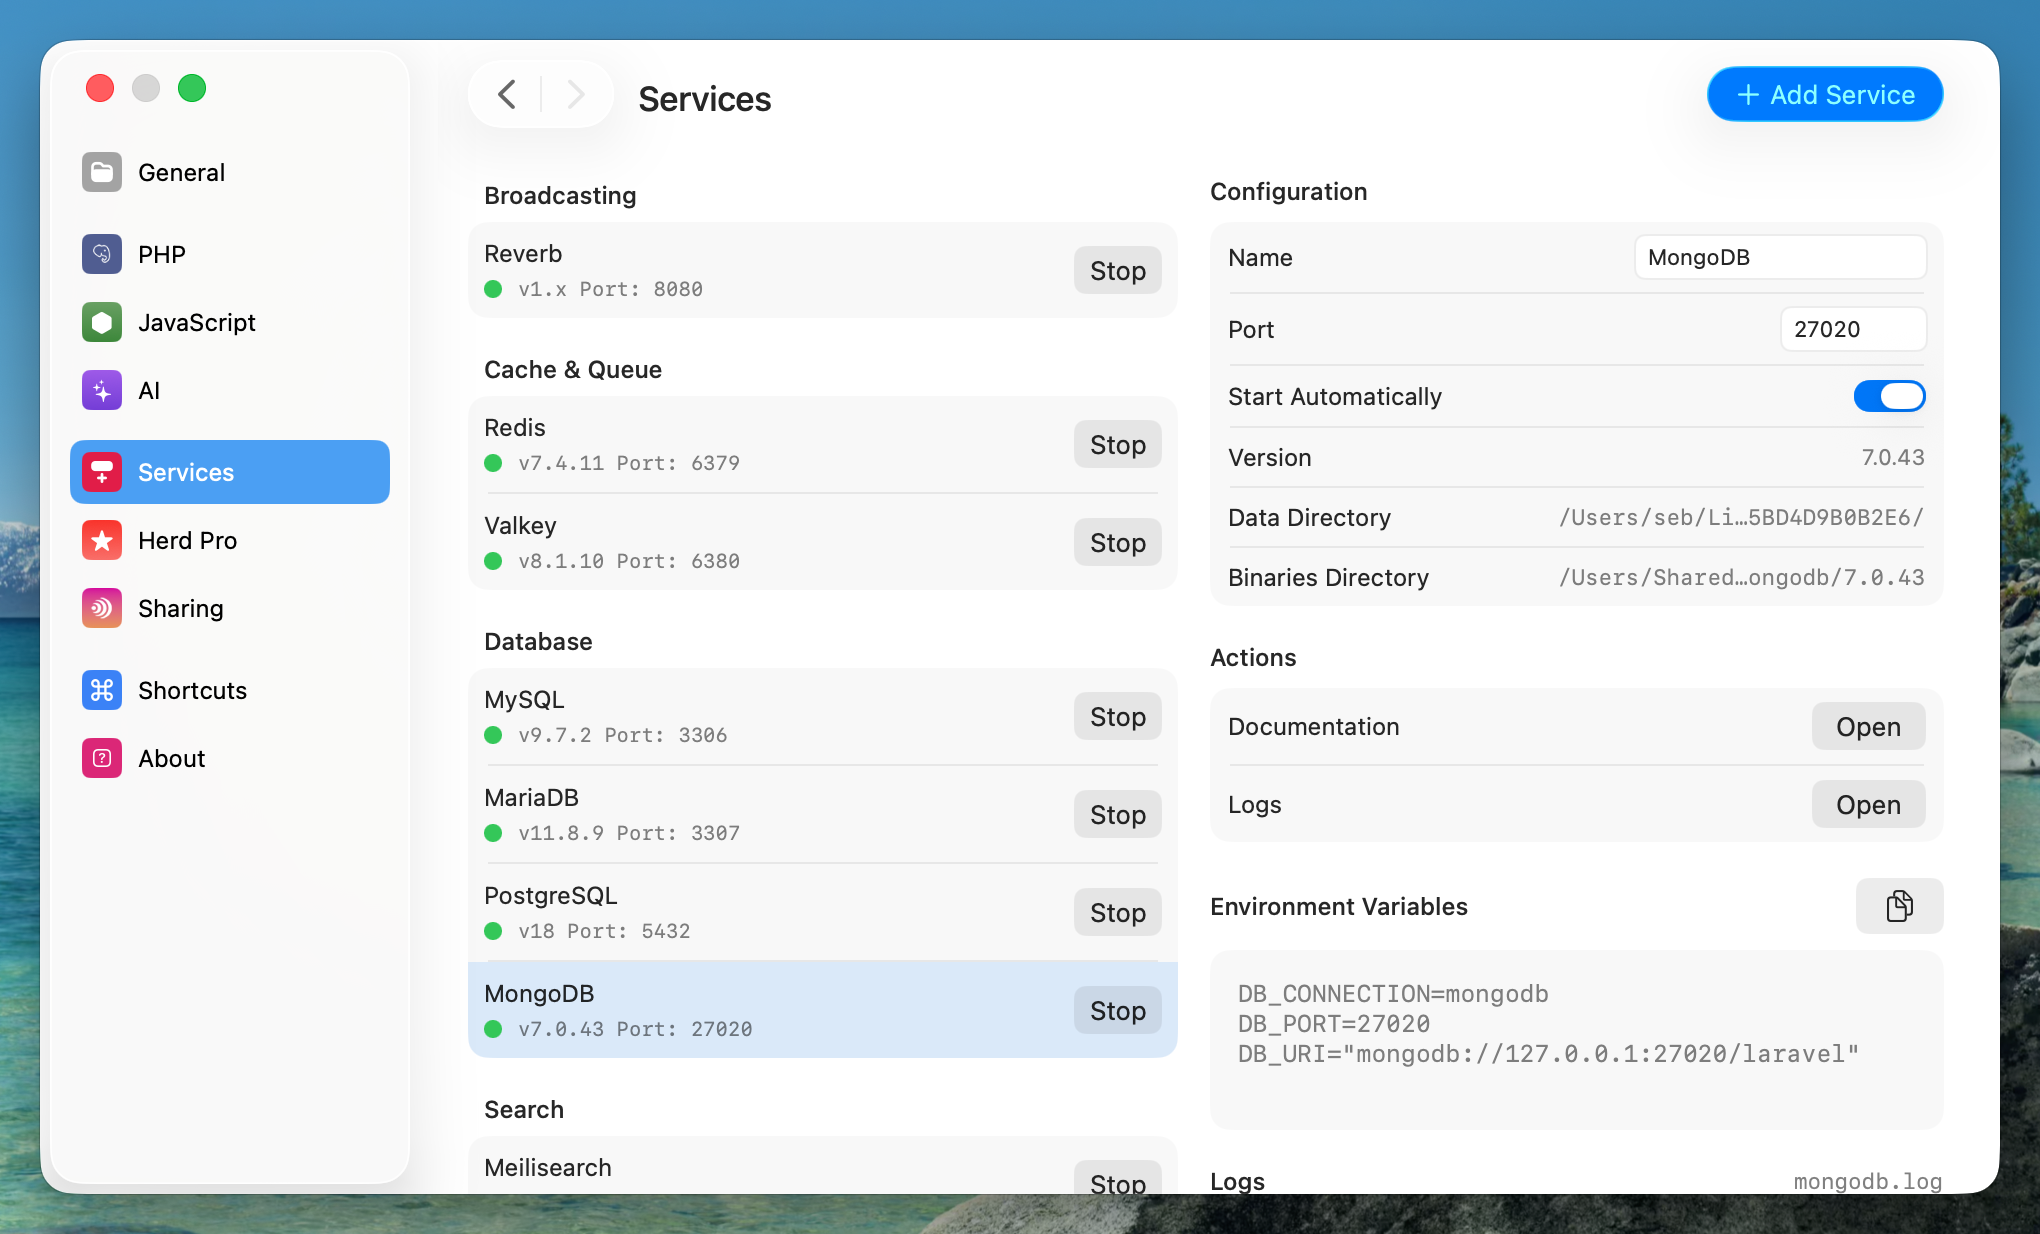Copy environment variables with the copy icon

click(x=1899, y=906)
